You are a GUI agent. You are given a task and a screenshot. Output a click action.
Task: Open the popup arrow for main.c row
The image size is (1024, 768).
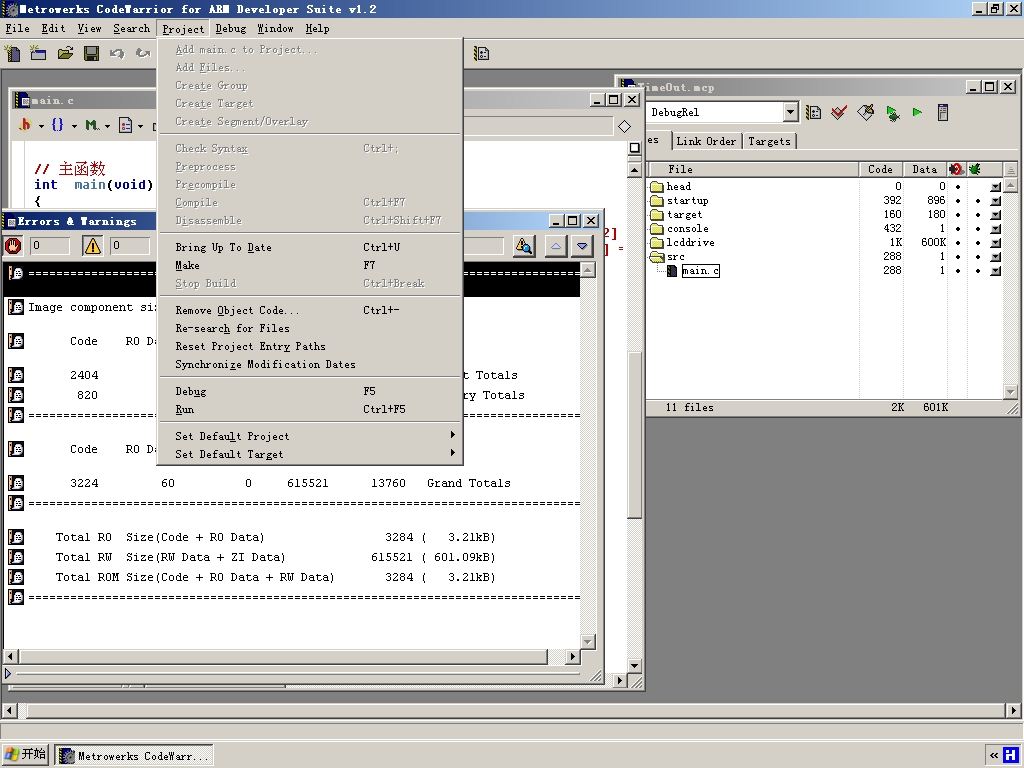(x=995, y=270)
